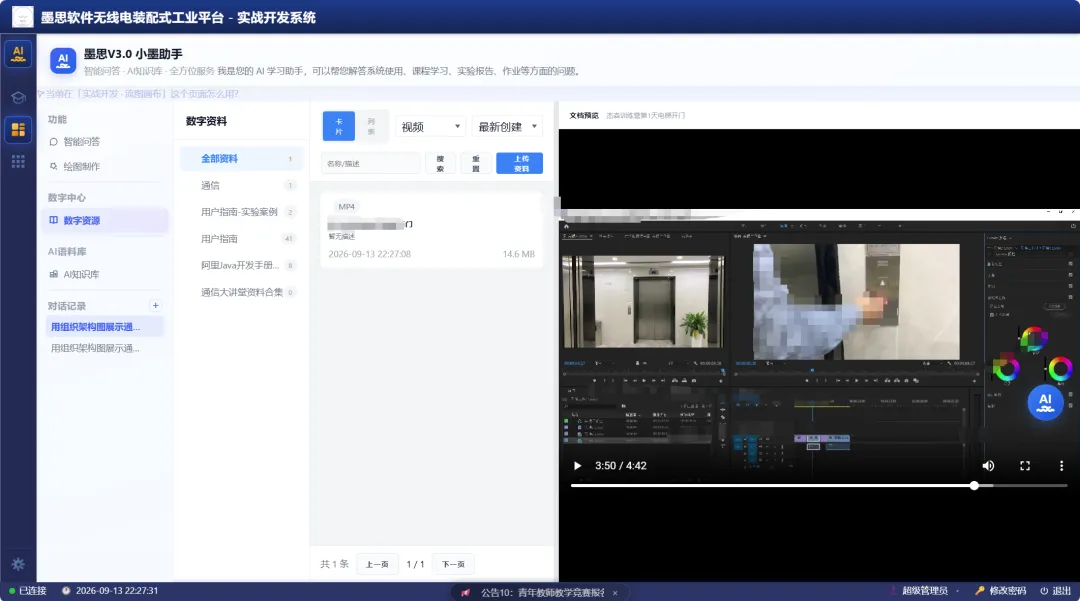Open the video more-options three-dot menu
1080x601 pixels.
1061,466
